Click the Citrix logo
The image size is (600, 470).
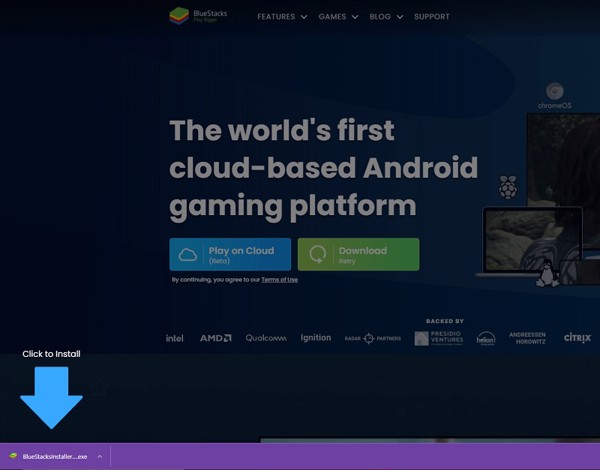point(577,338)
